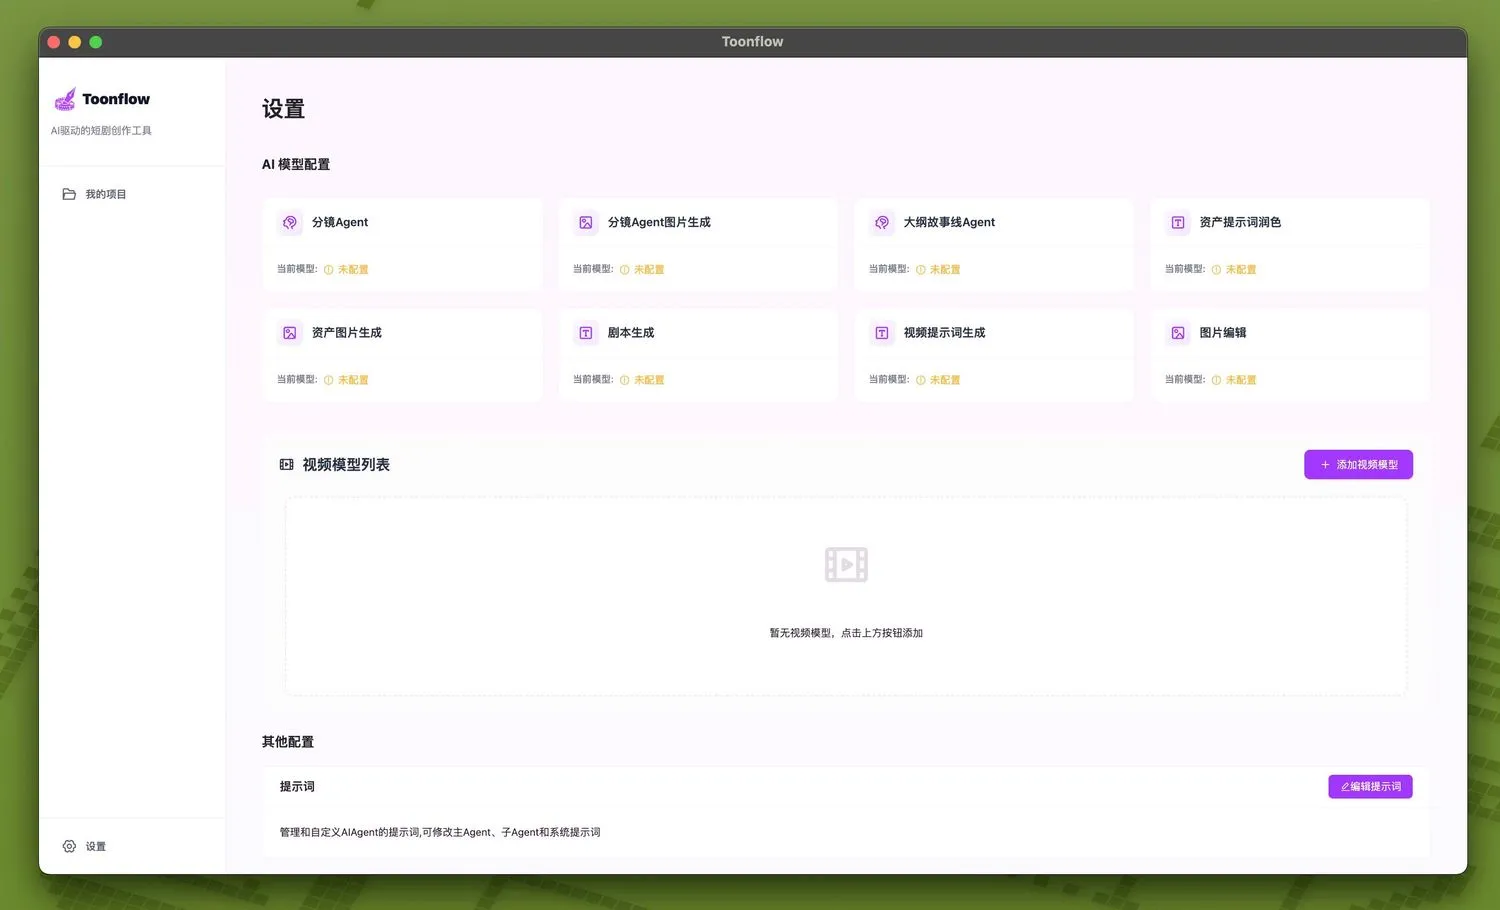
Task: Open 我的项目 folder icon in sidebar
Action: coord(69,194)
